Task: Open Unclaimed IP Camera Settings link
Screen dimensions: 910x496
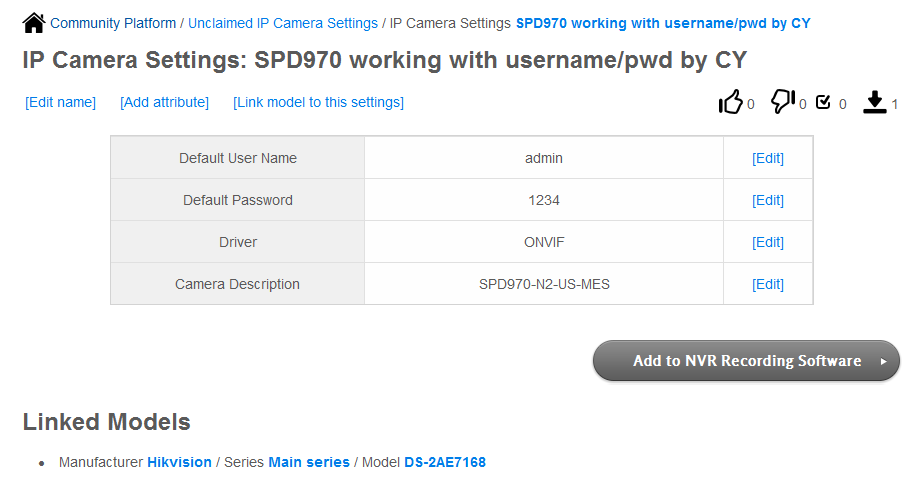Action: [x=283, y=23]
